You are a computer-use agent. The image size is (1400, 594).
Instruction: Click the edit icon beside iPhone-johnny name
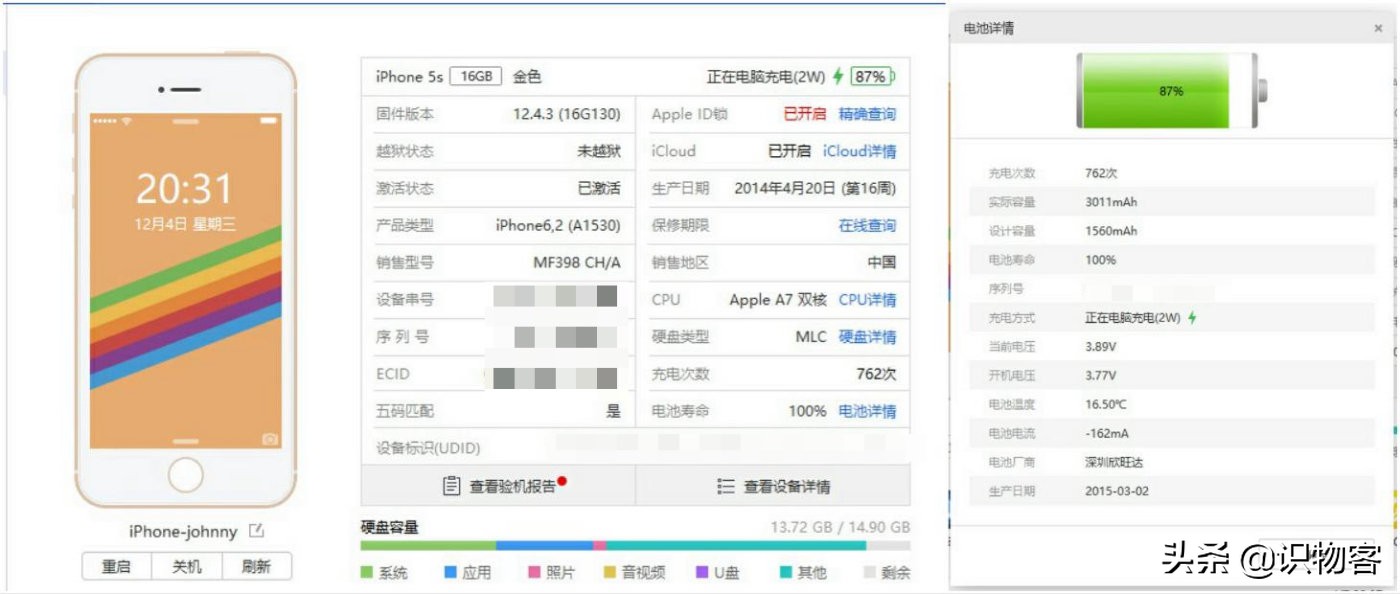[x=258, y=531]
